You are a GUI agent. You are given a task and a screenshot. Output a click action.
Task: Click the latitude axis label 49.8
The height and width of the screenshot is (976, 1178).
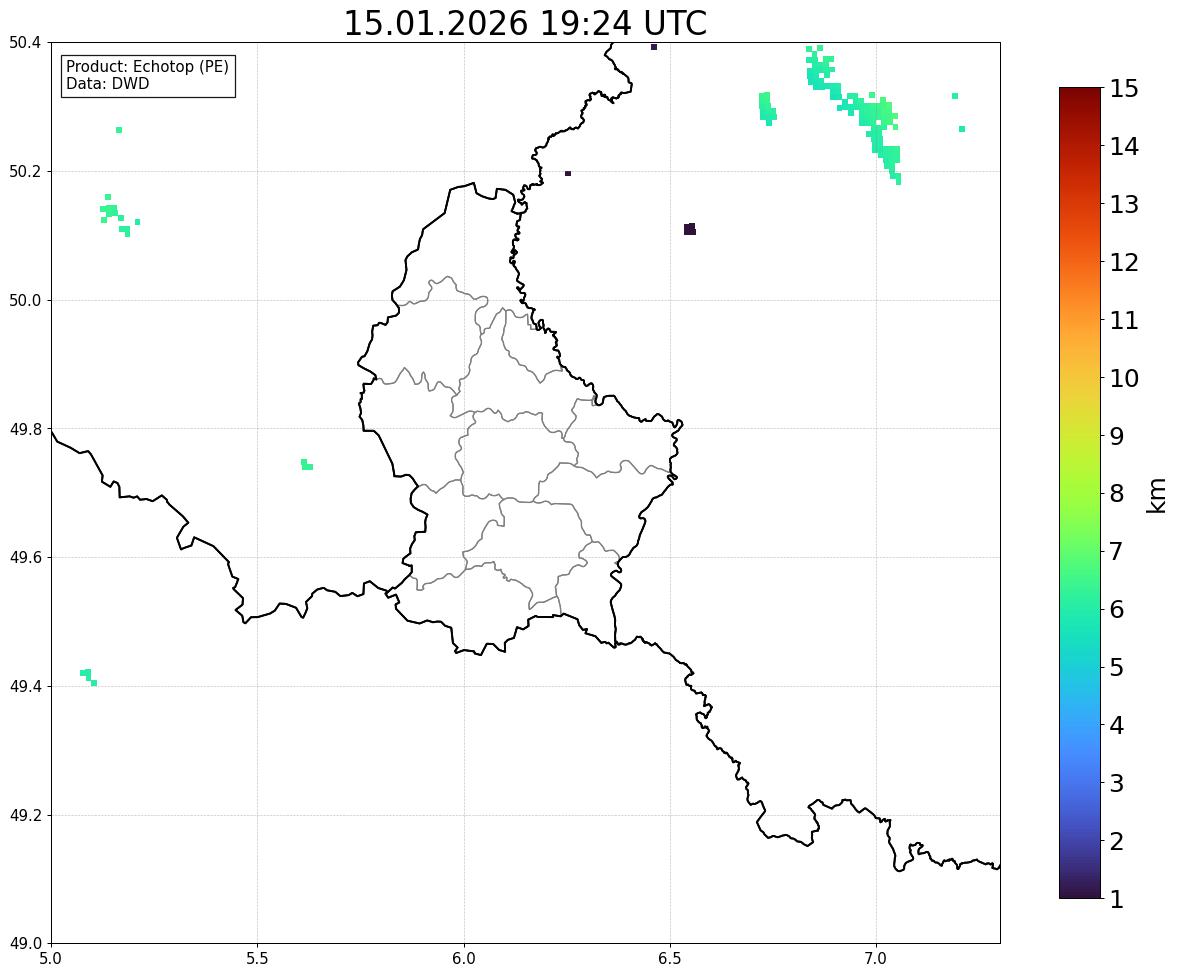(x=26, y=429)
